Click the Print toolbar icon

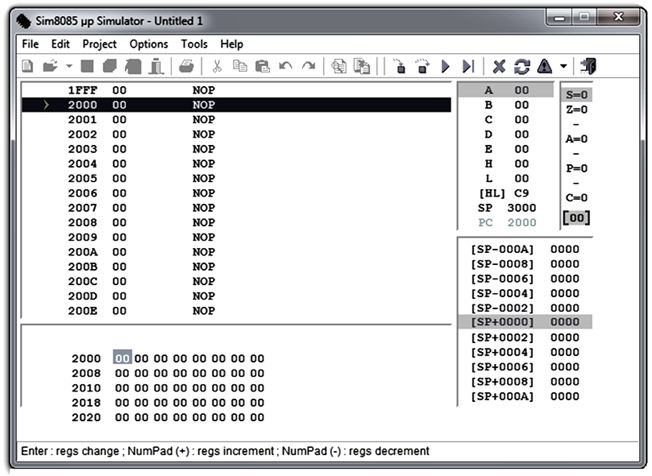click(x=186, y=66)
